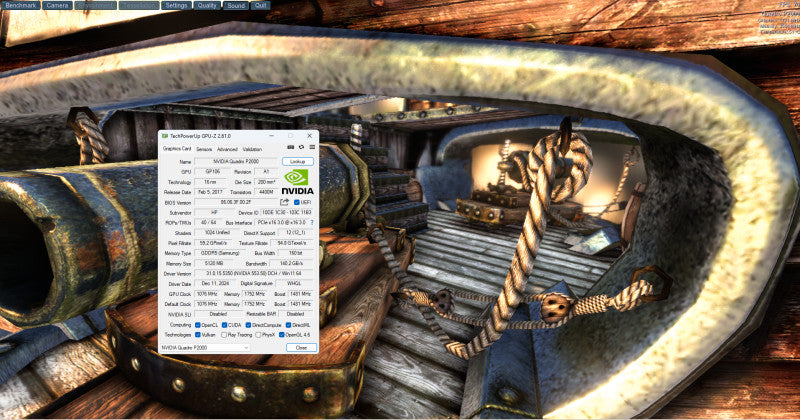Switch to the Graphics Card tab
The width and height of the screenshot is (800, 420).
(x=177, y=149)
